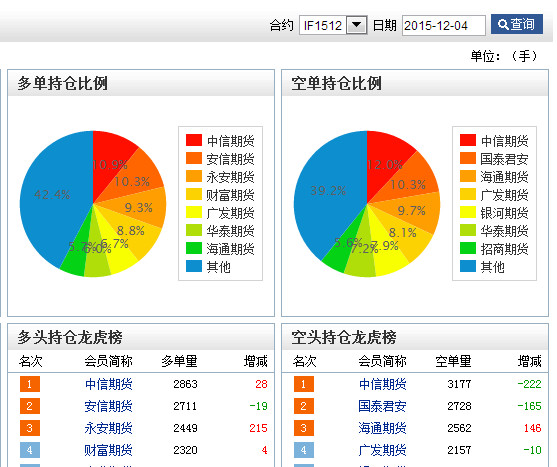This screenshot has width=557, height=467.
Task: Click long position value 2863
Action: click(x=185, y=384)
